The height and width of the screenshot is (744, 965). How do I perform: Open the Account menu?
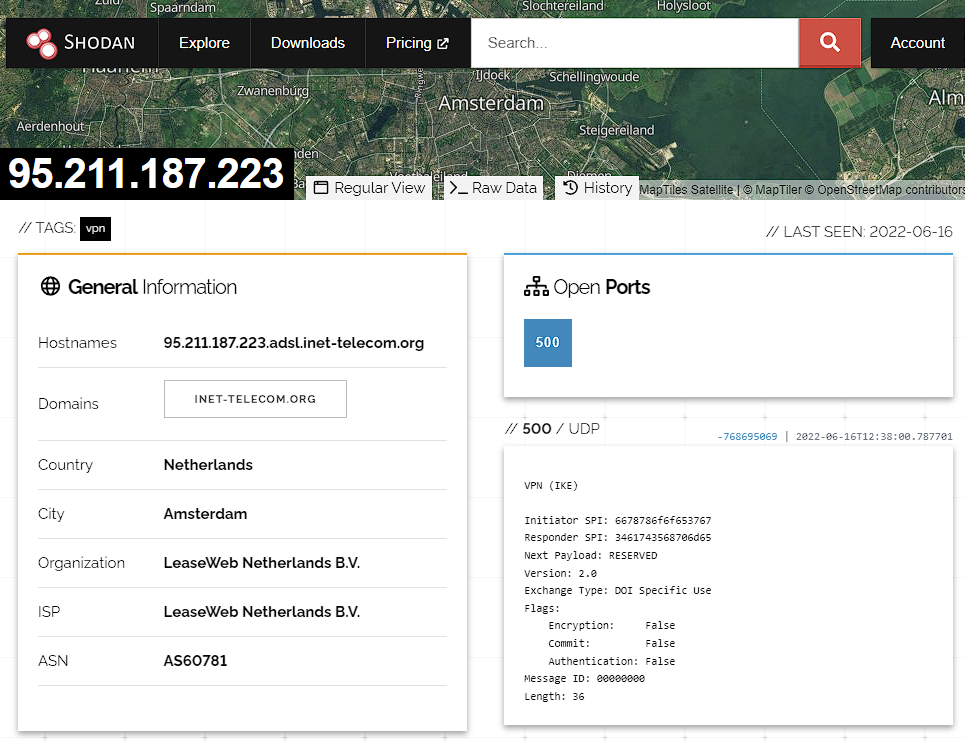917,43
